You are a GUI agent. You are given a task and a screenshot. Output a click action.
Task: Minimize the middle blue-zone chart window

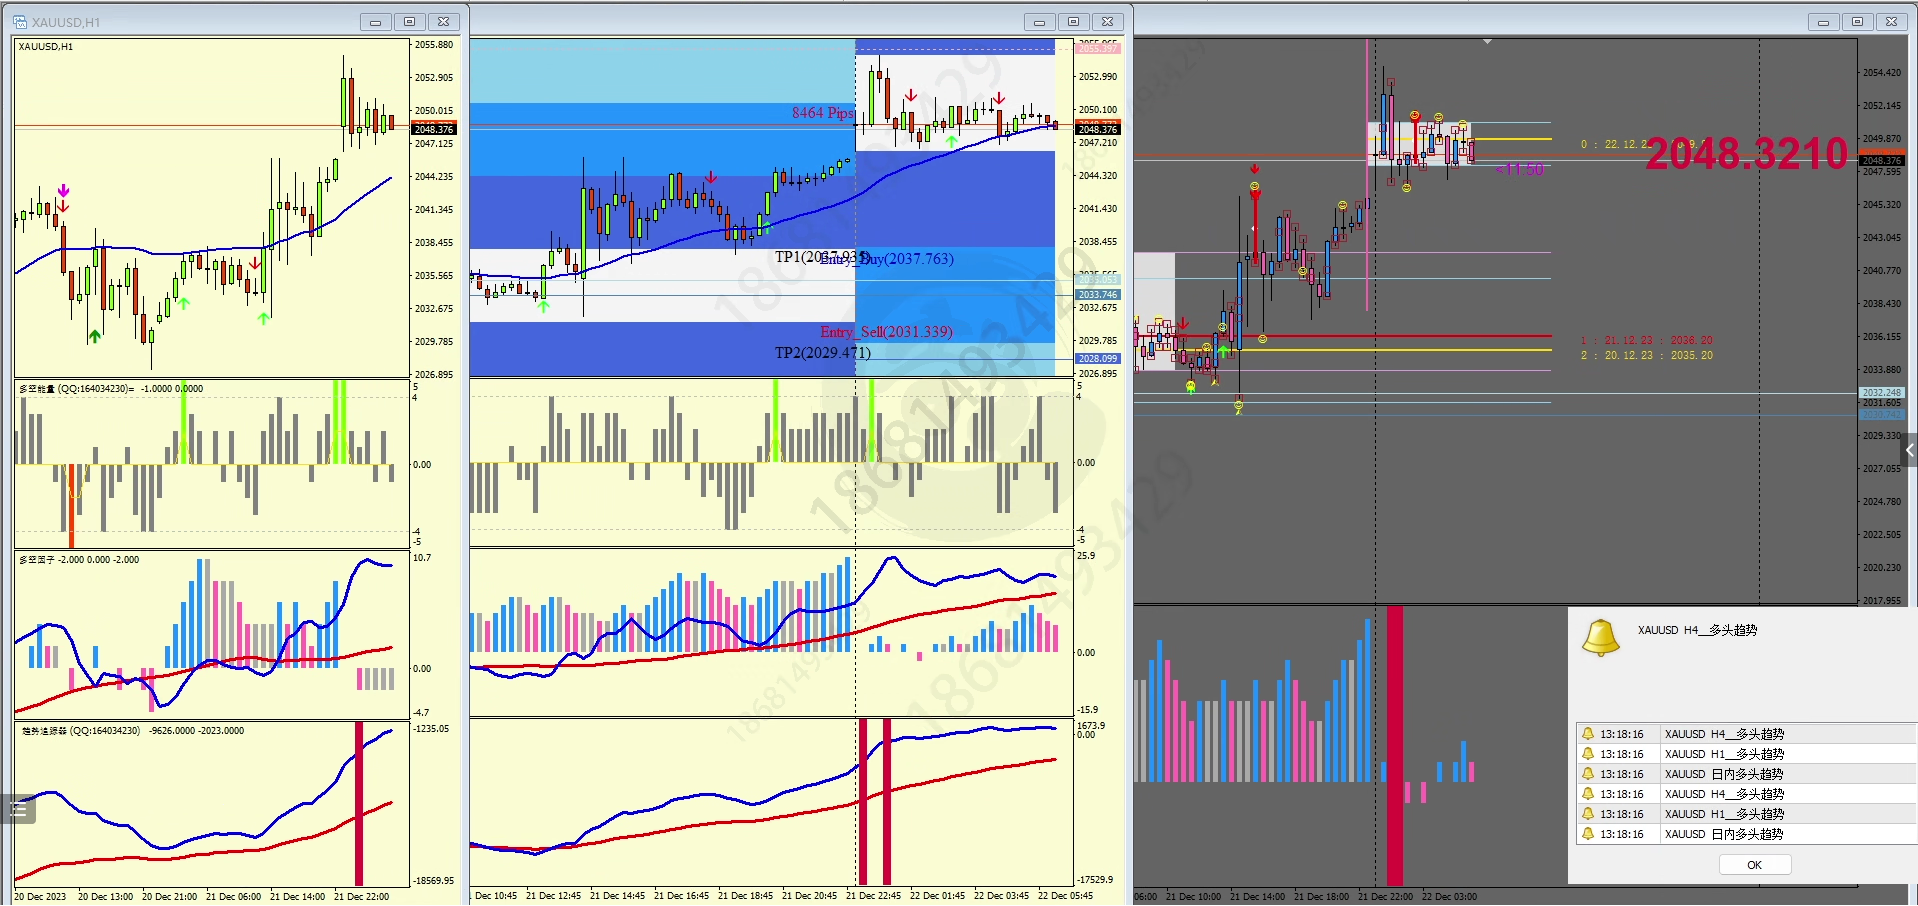(x=1039, y=22)
